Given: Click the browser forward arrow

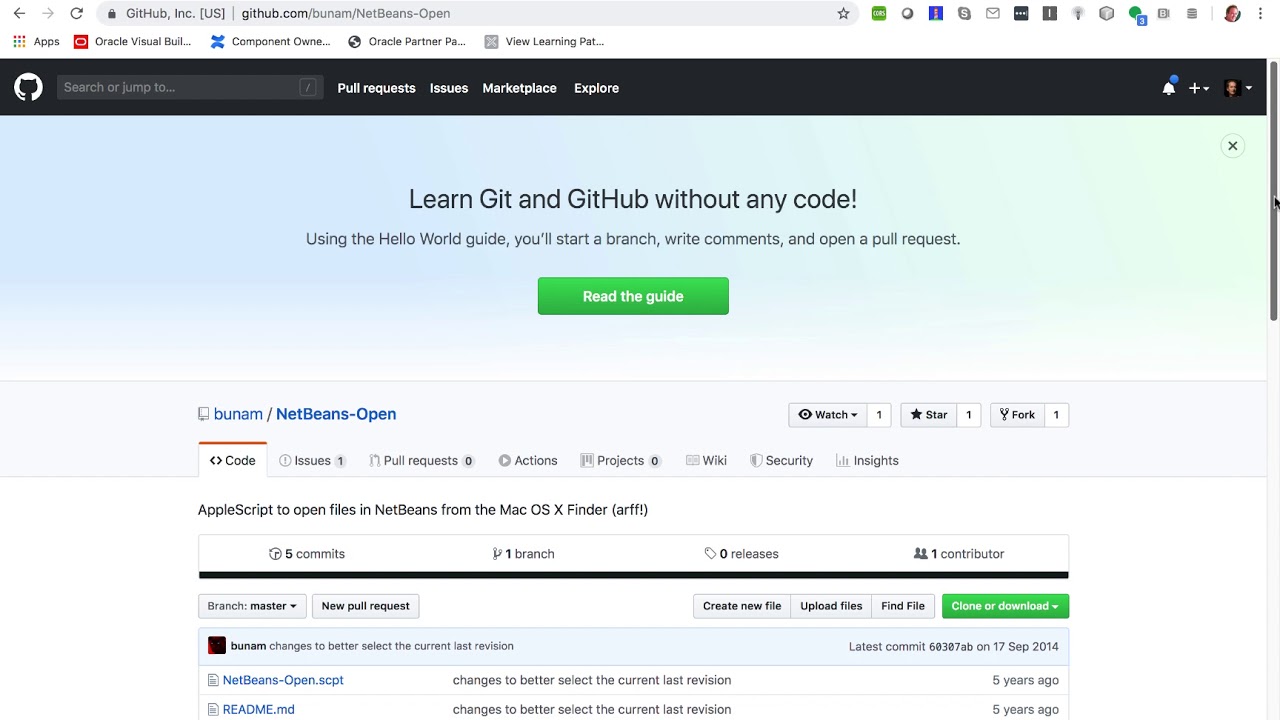Looking at the screenshot, I should [x=48, y=13].
